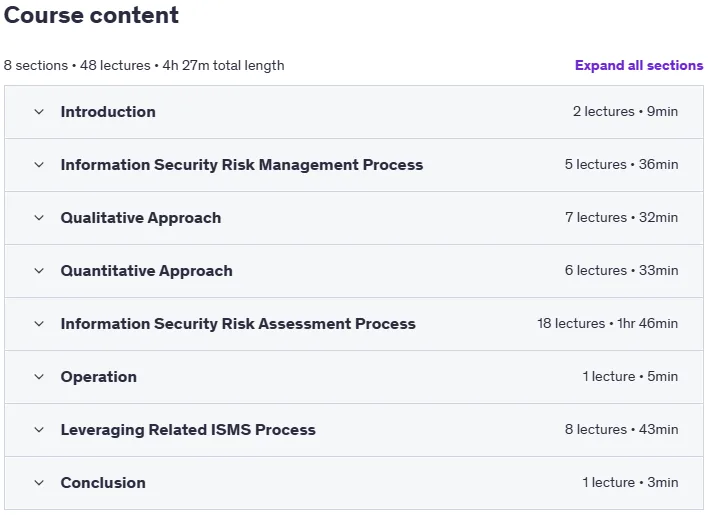Viewport: 710px width, 515px height.
Task: Select Quantitative Approach section title
Action: point(147,271)
